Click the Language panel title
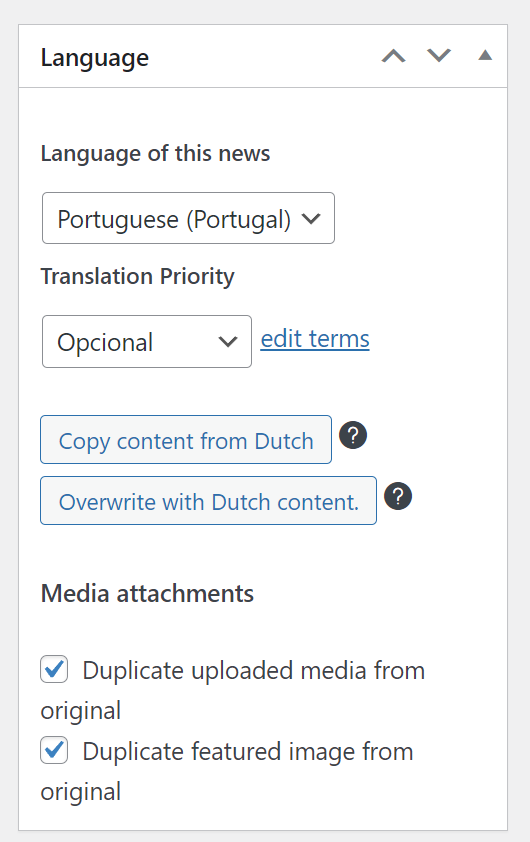This screenshot has height=842, width=530. pyautogui.click(x=95, y=57)
